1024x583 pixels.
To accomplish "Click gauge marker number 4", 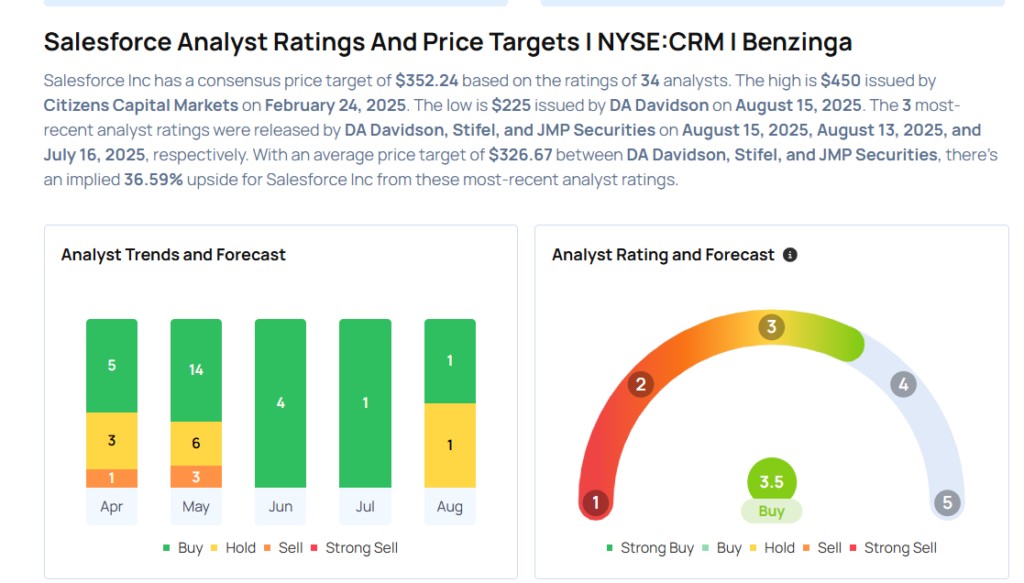I will 903,384.
